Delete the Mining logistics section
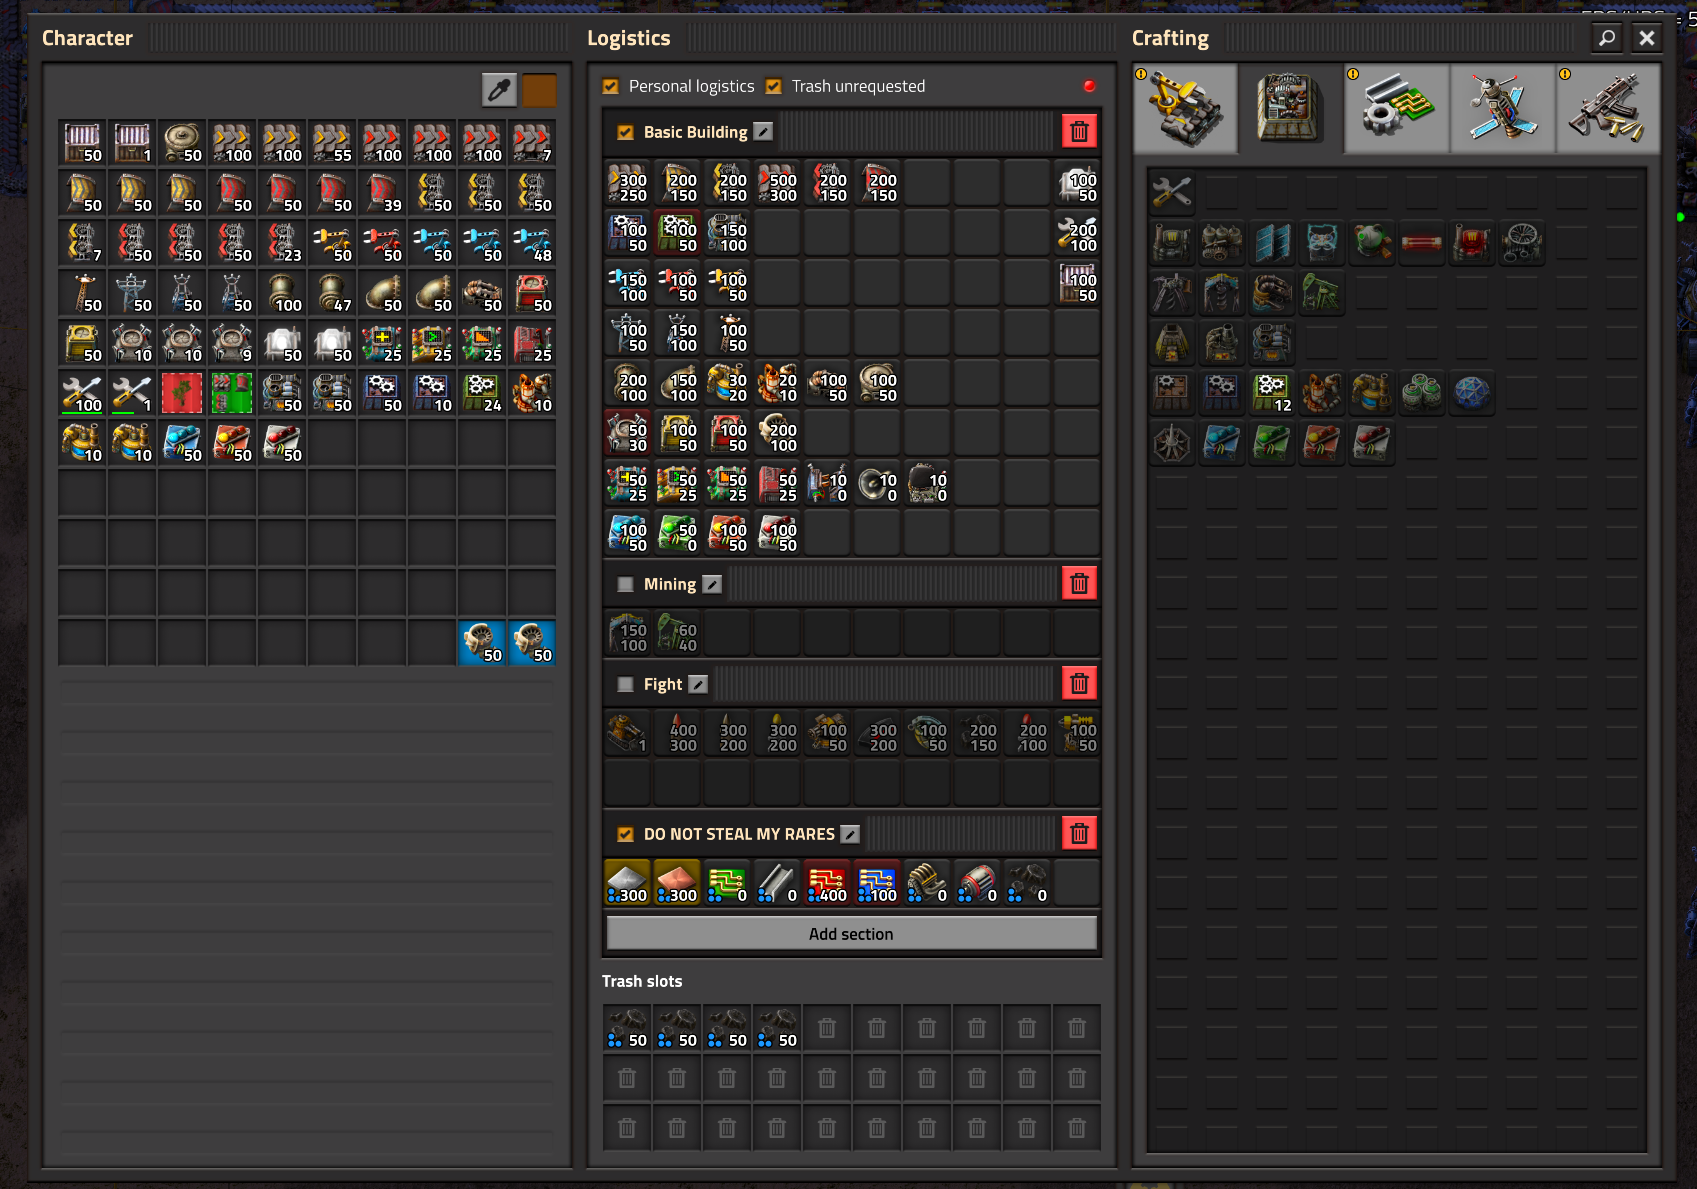The height and width of the screenshot is (1189, 1697). coord(1079,584)
